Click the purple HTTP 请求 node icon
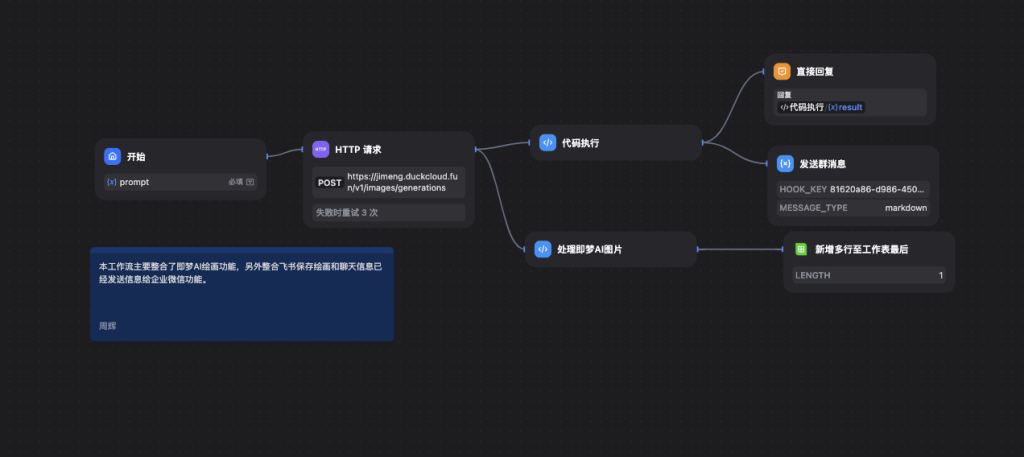Screen dimensions: 1024x457 point(321,149)
